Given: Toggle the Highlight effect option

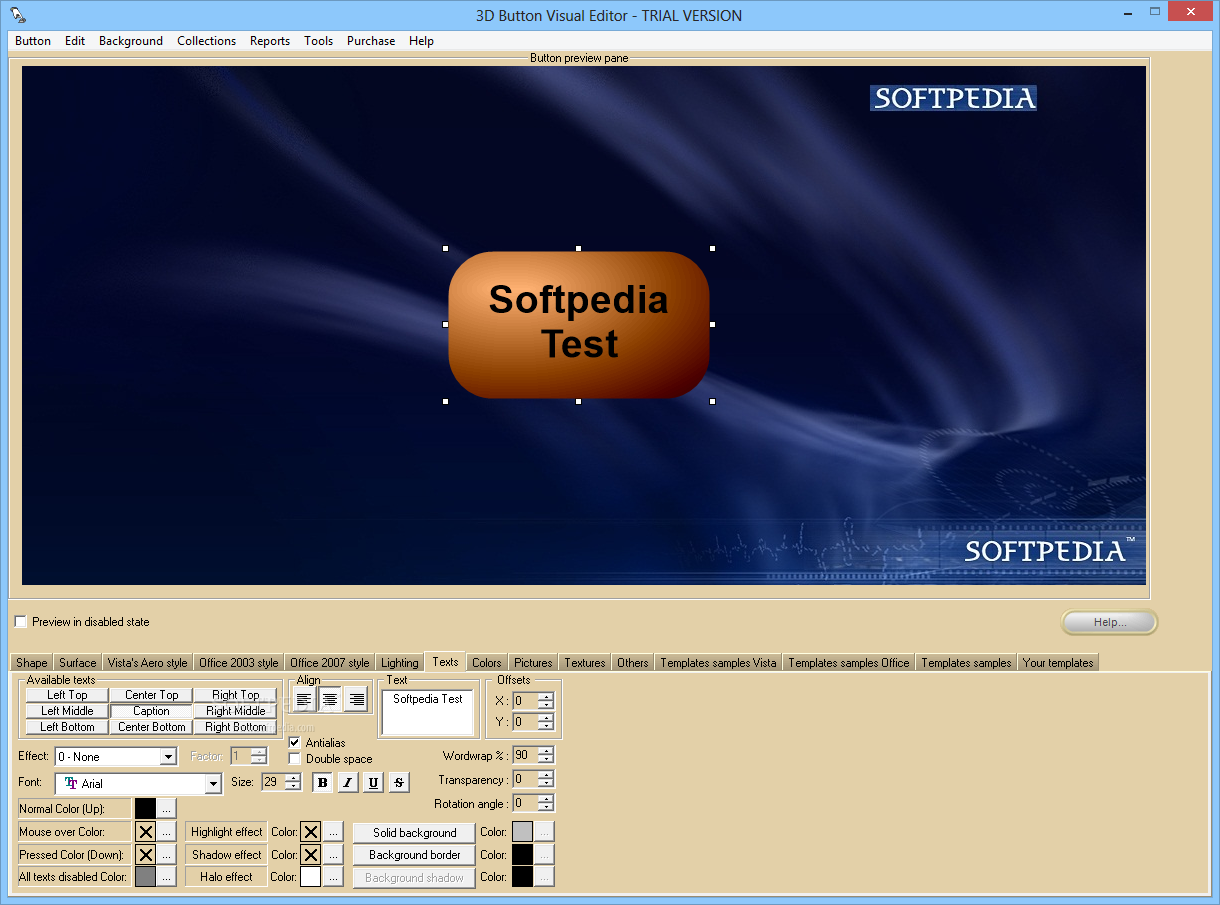Looking at the screenshot, I should click(x=227, y=831).
